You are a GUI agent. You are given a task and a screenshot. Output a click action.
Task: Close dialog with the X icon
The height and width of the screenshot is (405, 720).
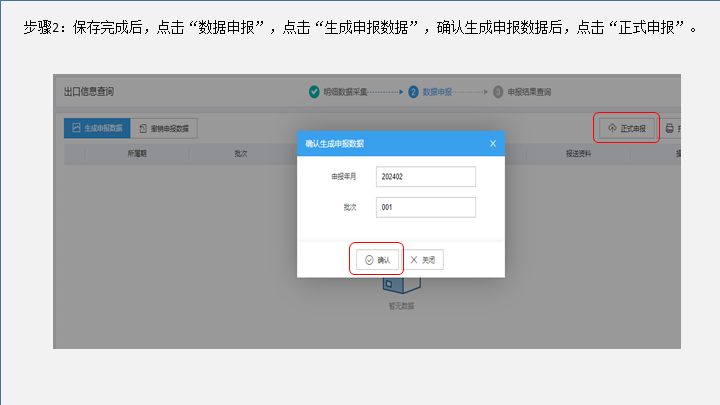click(x=493, y=144)
